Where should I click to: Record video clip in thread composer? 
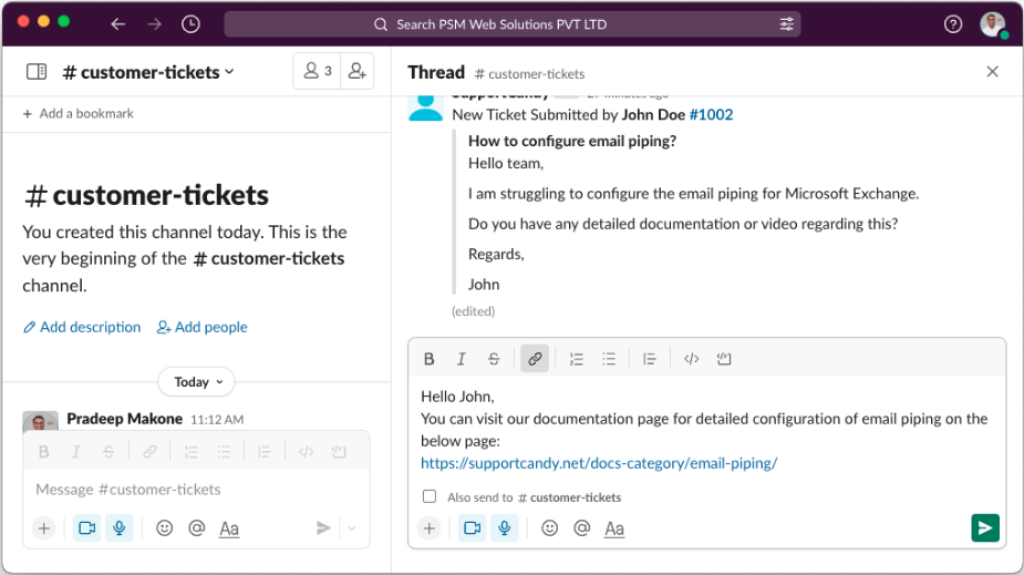[x=472, y=528]
